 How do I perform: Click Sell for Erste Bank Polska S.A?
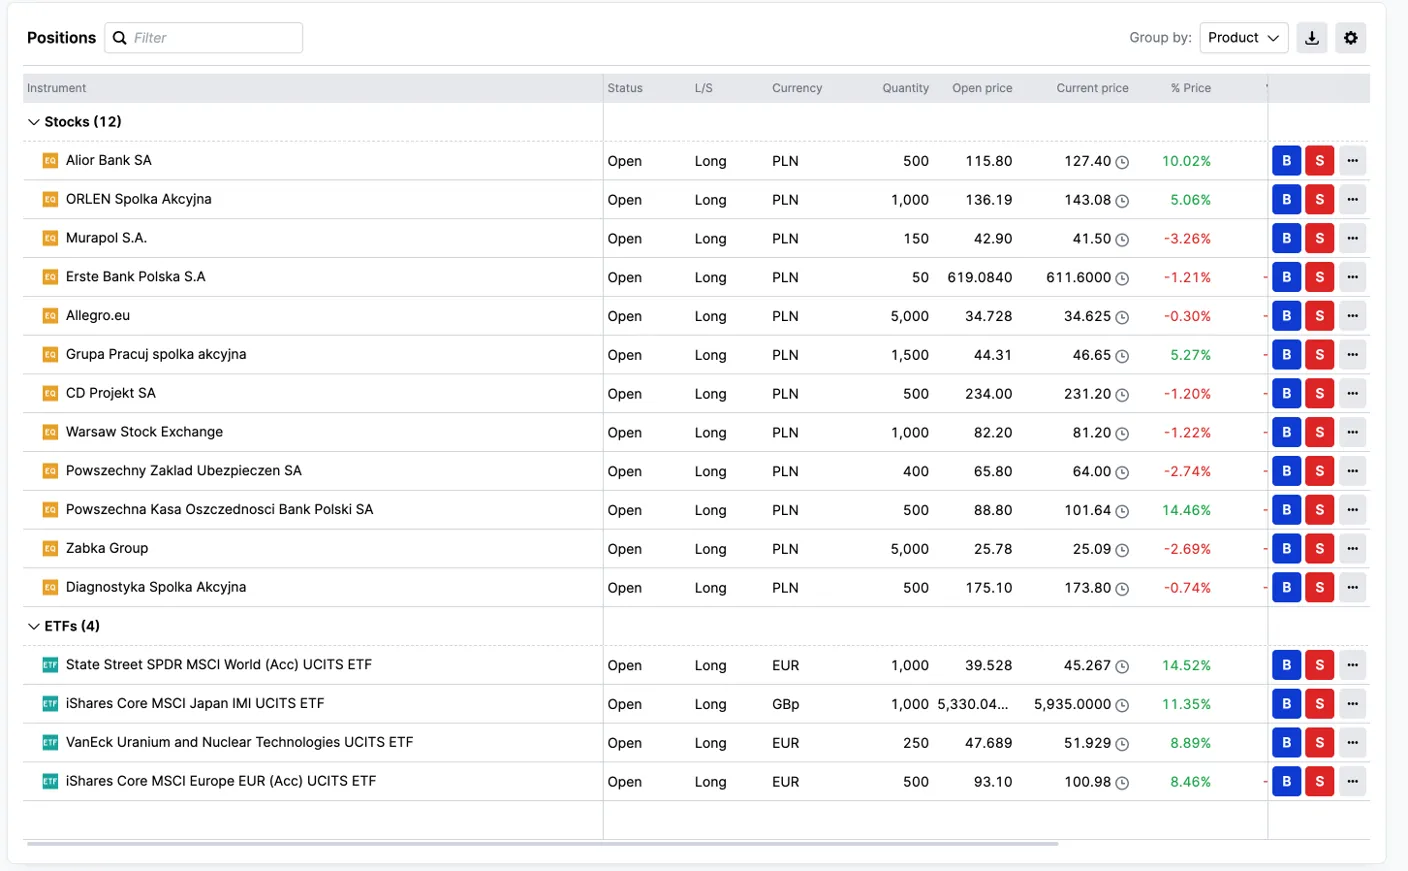(1319, 277)
